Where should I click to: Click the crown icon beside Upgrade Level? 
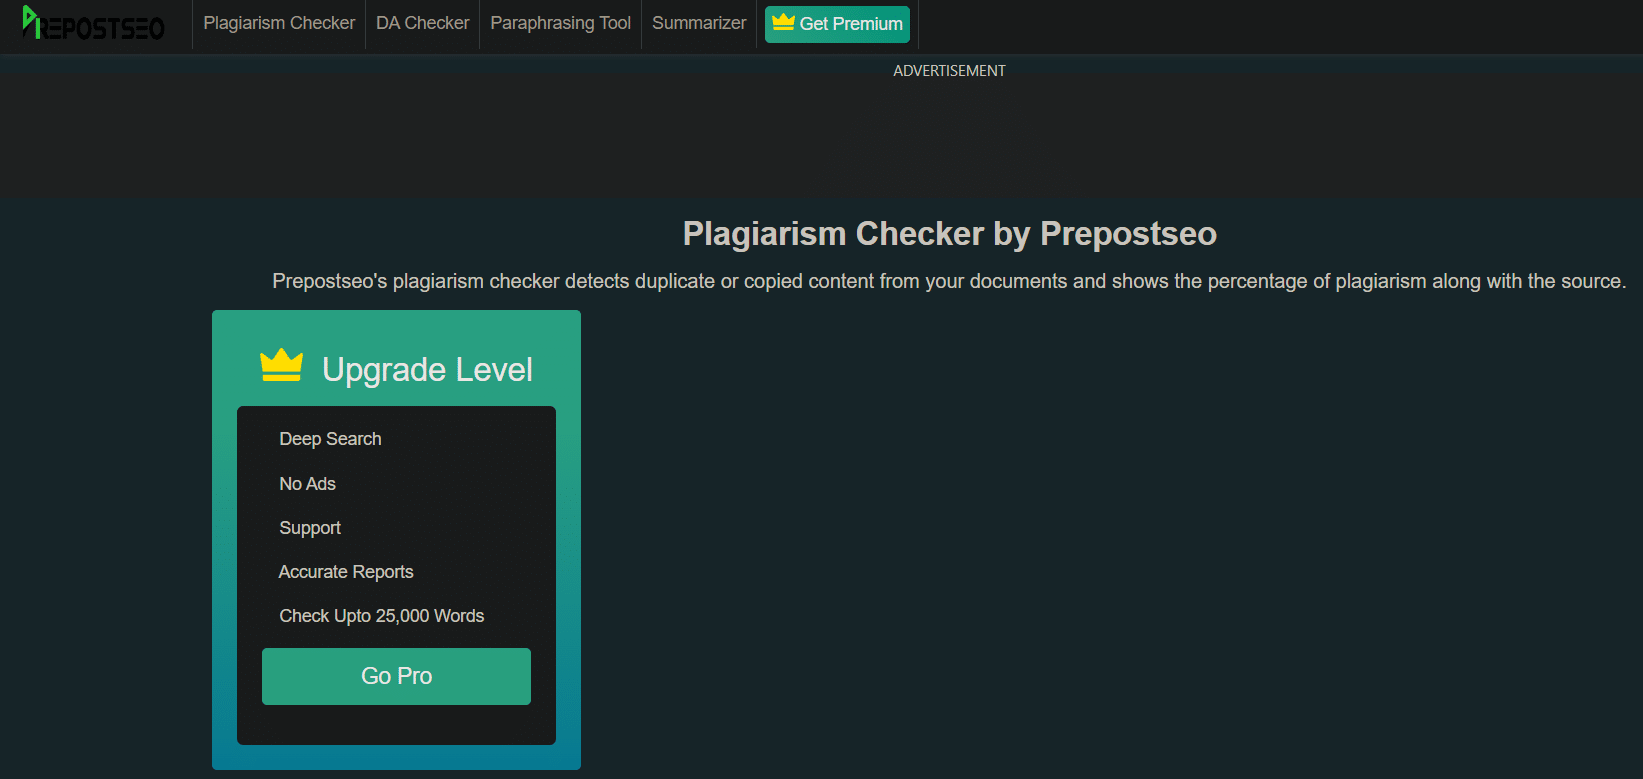[x=281, y=366]
